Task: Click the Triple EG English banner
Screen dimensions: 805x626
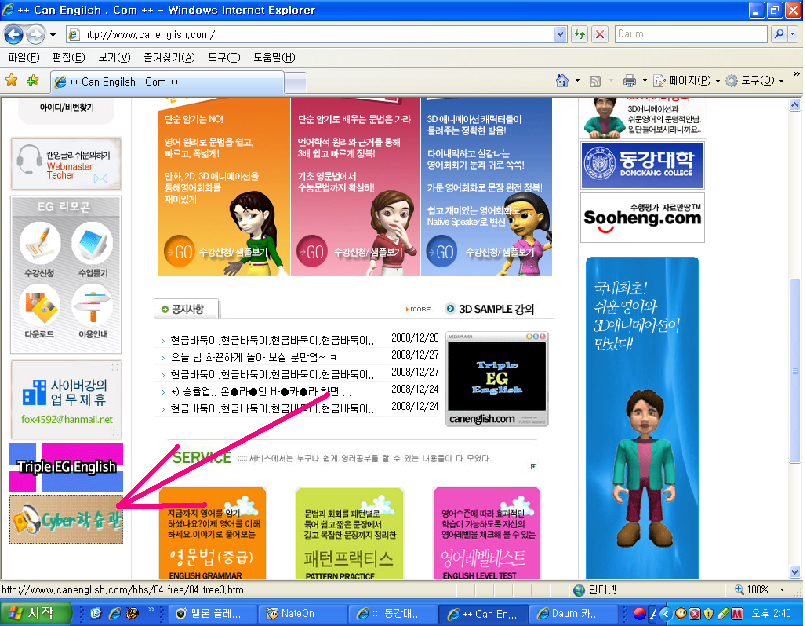Action: click(66, 467)
